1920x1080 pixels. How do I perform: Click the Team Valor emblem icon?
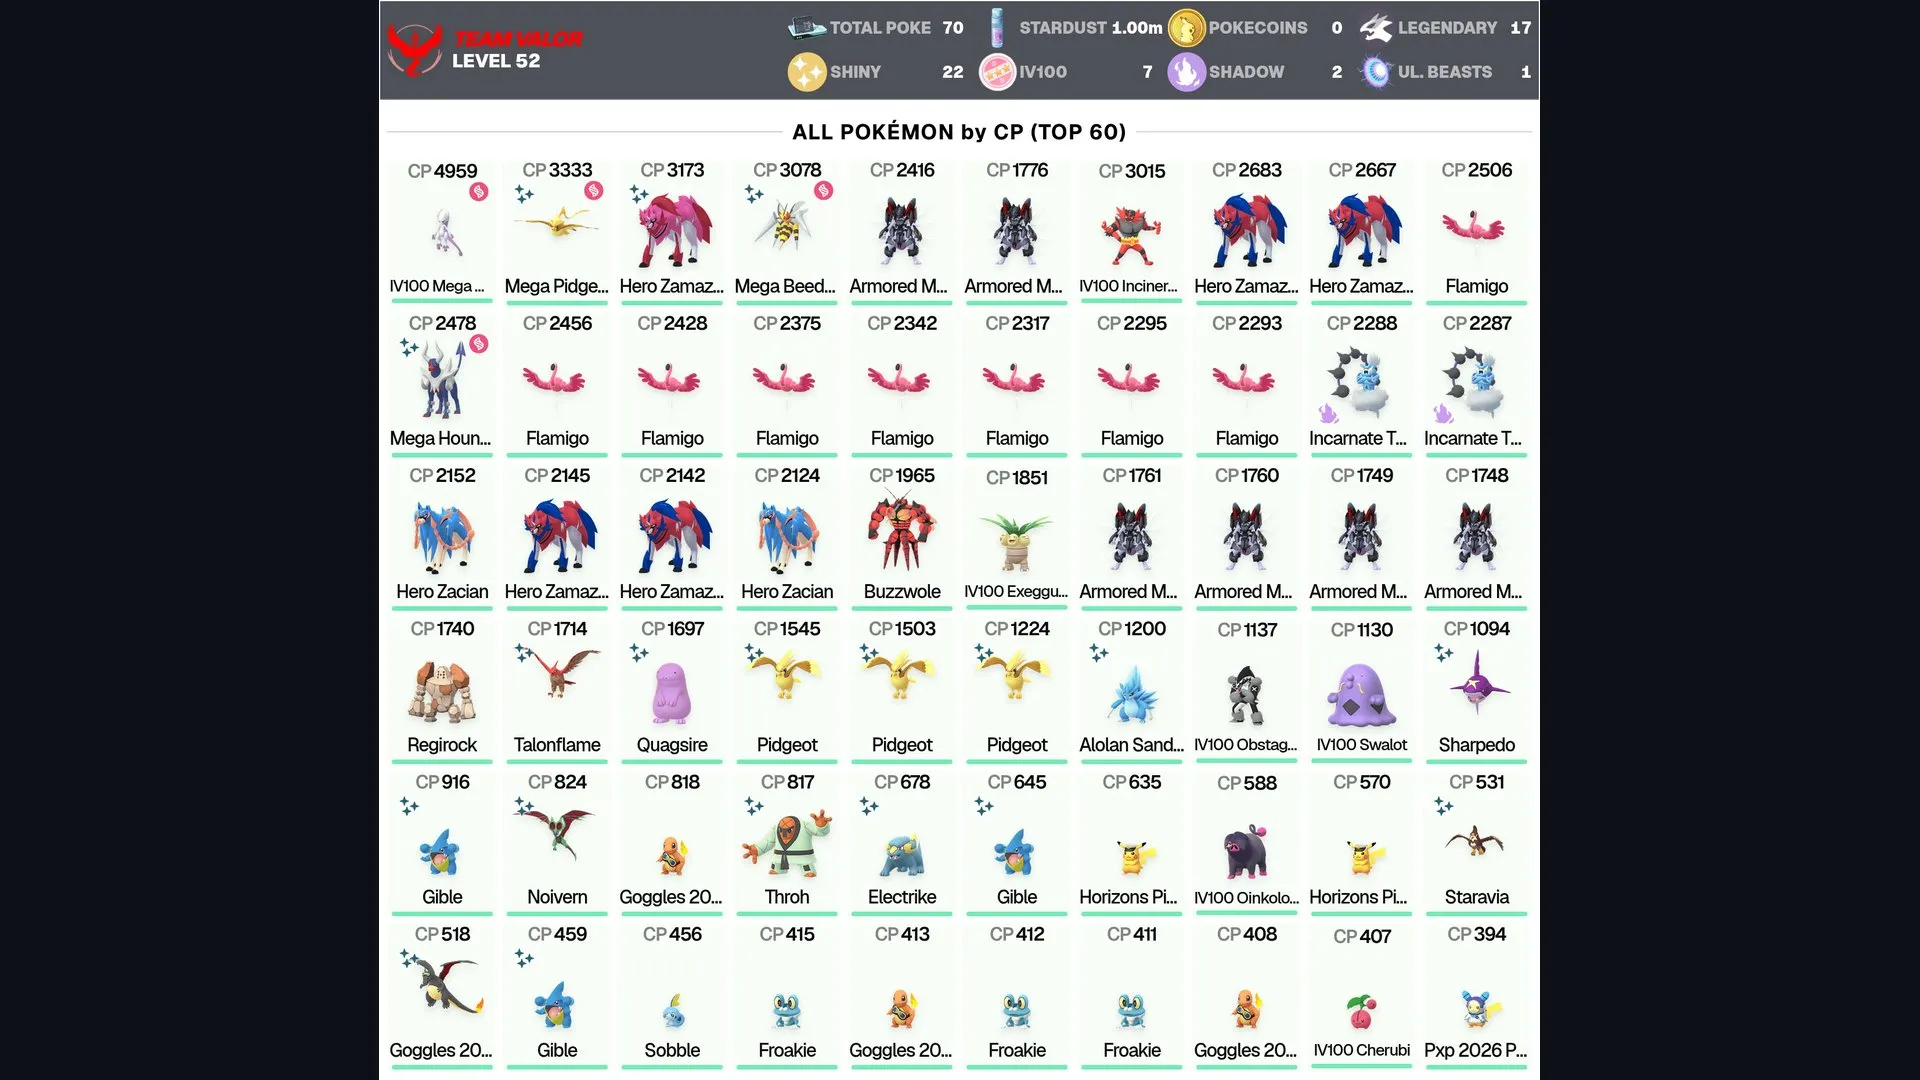tap(415, 50)
